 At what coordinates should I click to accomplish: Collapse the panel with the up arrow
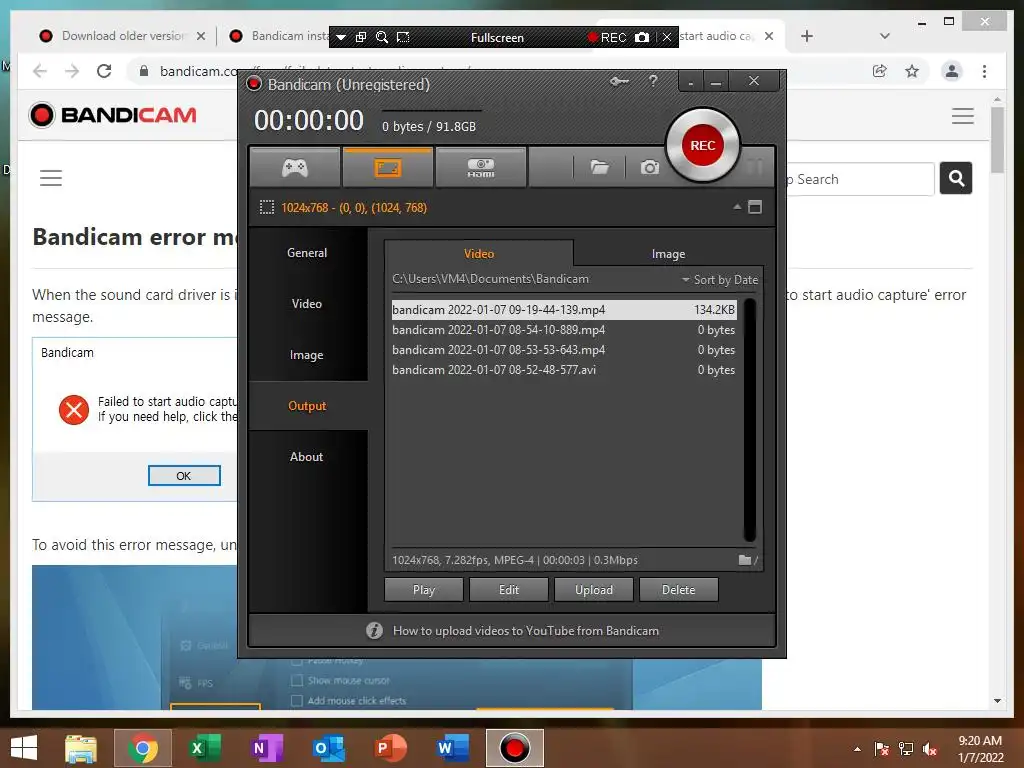pos(737,207)
